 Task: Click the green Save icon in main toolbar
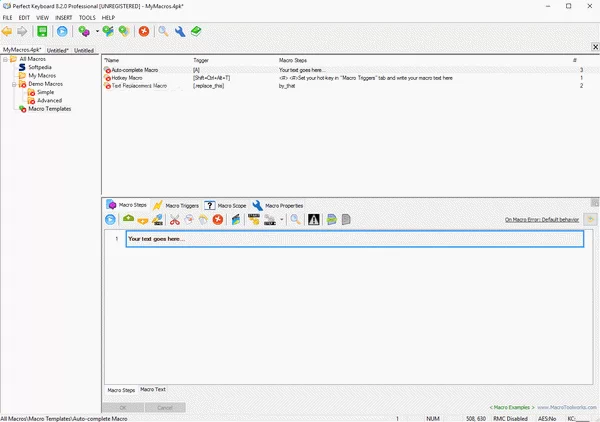pos(43,32)
